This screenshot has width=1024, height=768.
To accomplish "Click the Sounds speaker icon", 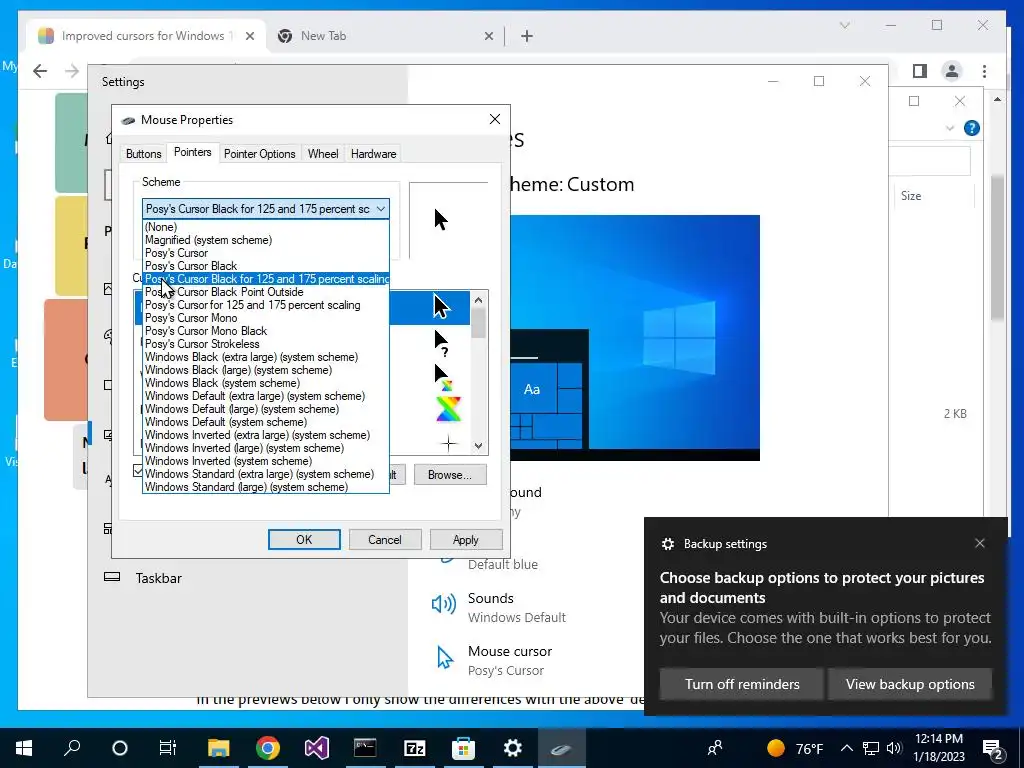I will pos(444,605).
